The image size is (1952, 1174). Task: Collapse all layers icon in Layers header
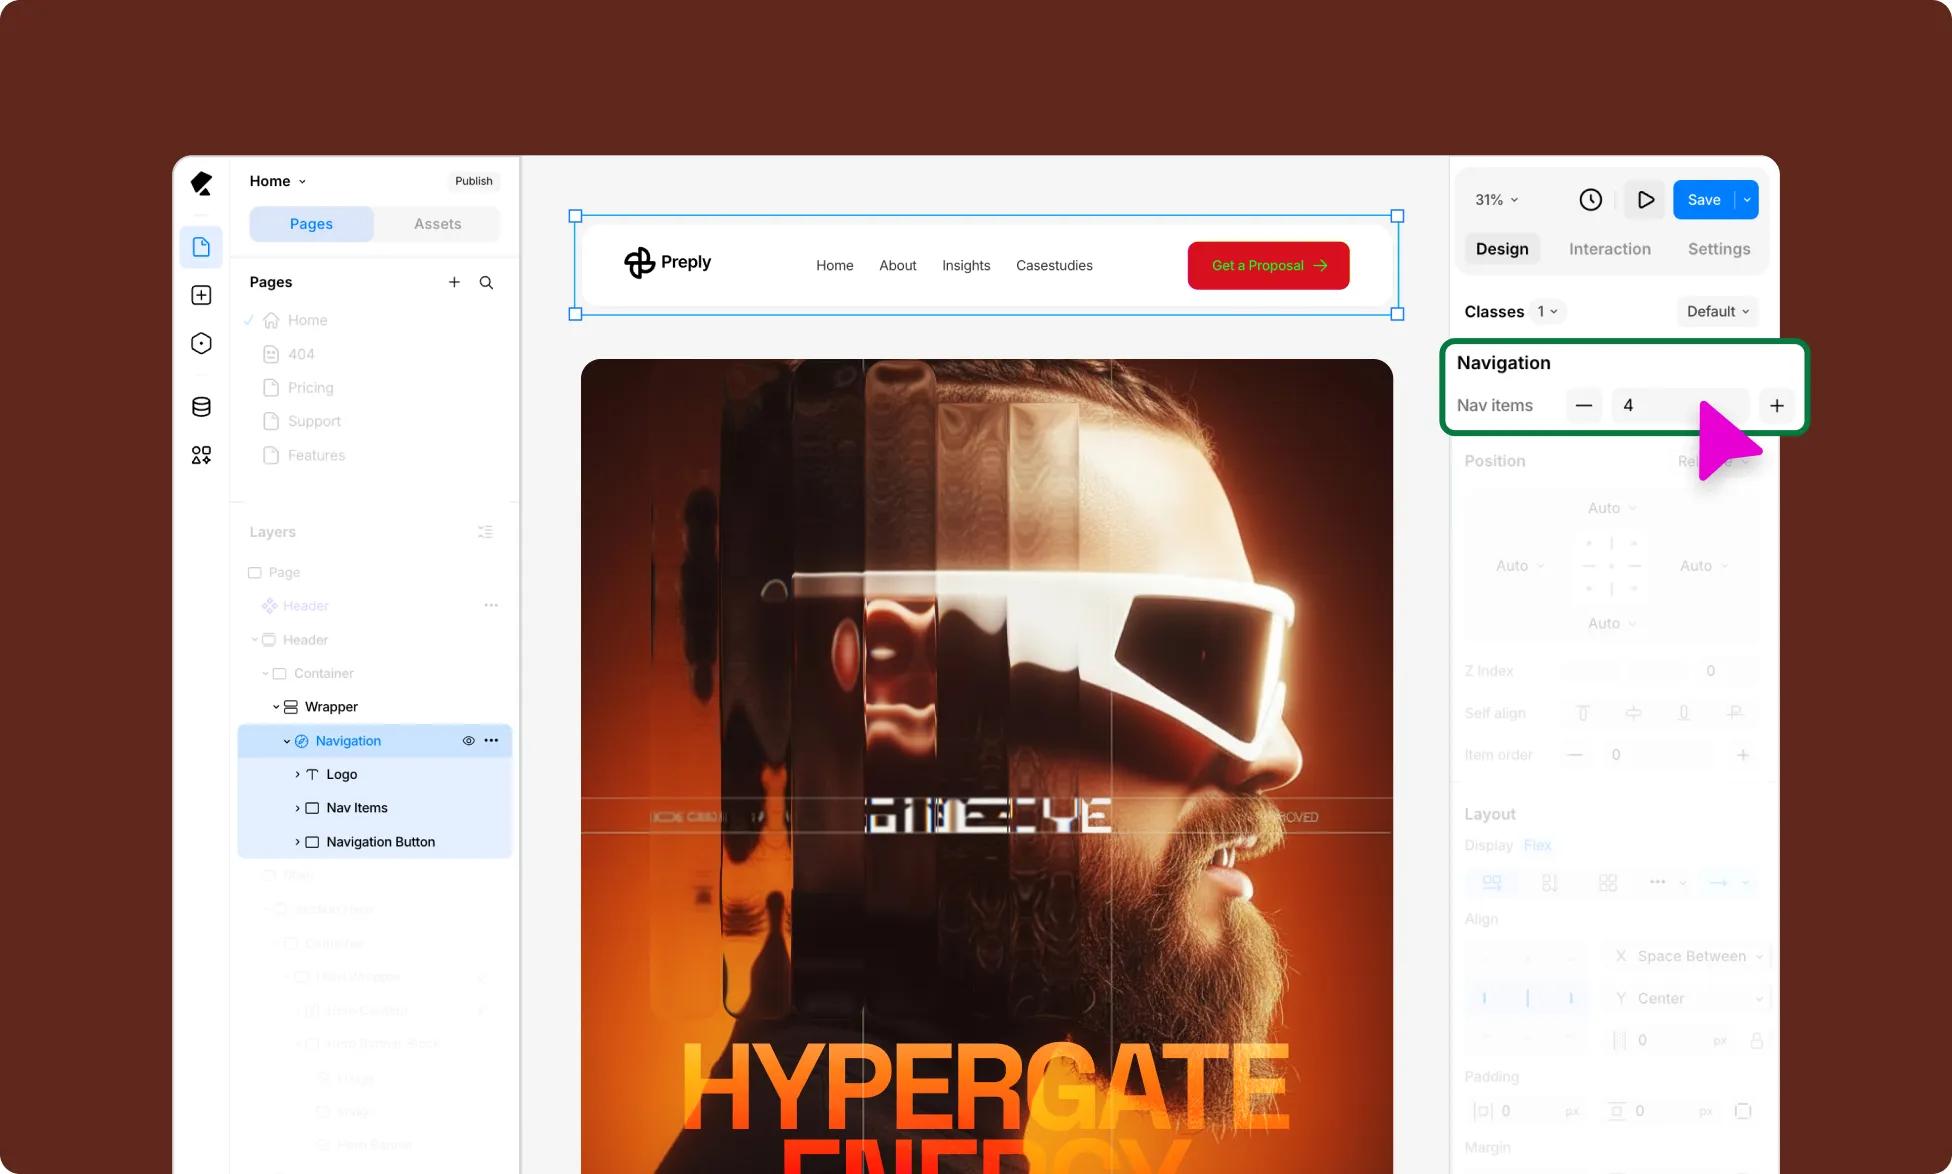(486, 532)
